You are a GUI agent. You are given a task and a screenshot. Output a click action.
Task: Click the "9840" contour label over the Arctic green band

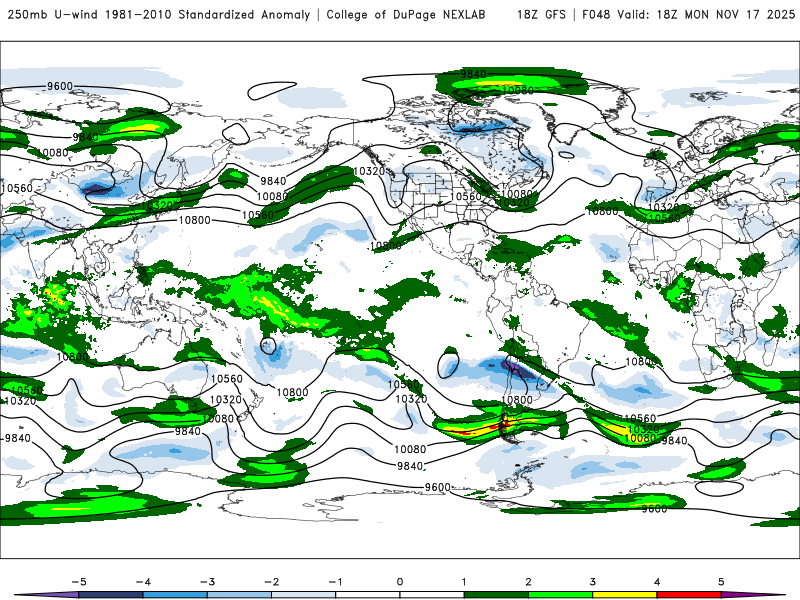(473, 74)
